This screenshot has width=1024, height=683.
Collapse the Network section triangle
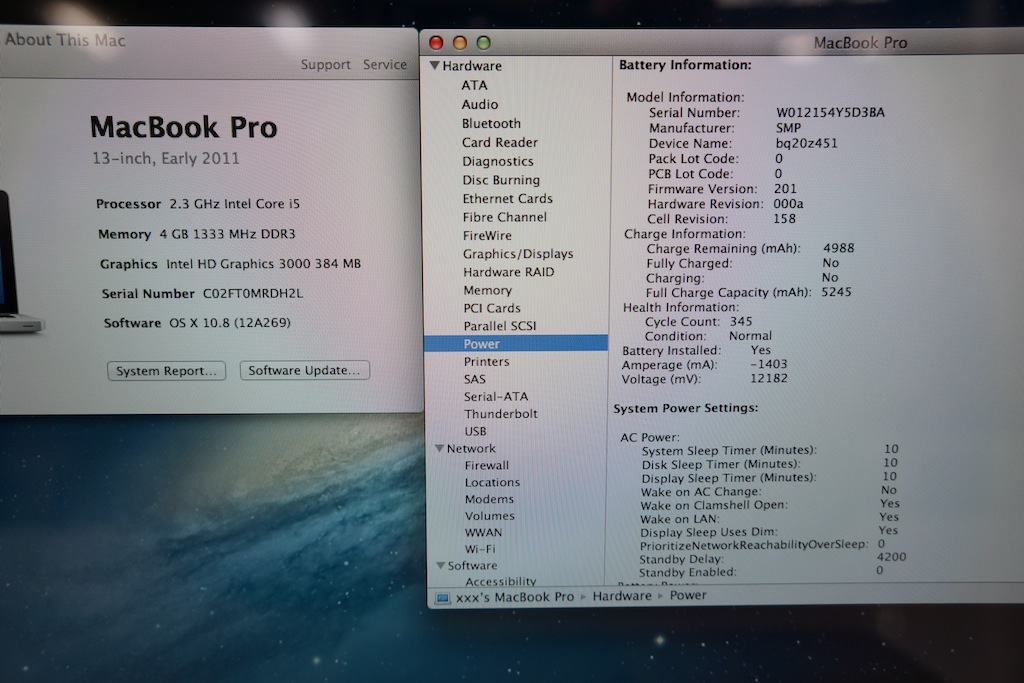[440, 449]
